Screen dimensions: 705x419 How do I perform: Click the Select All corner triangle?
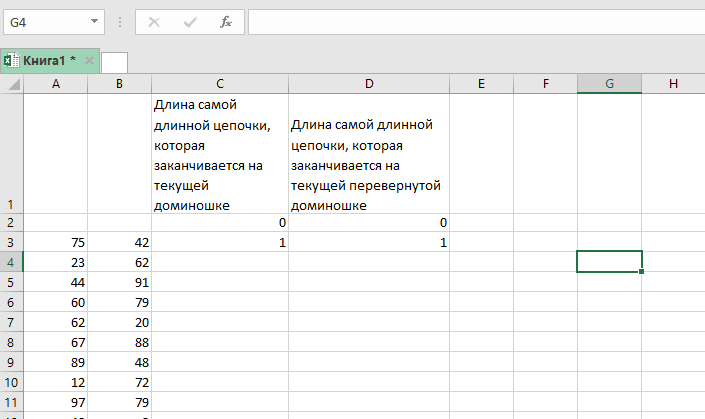pos(12,85)
